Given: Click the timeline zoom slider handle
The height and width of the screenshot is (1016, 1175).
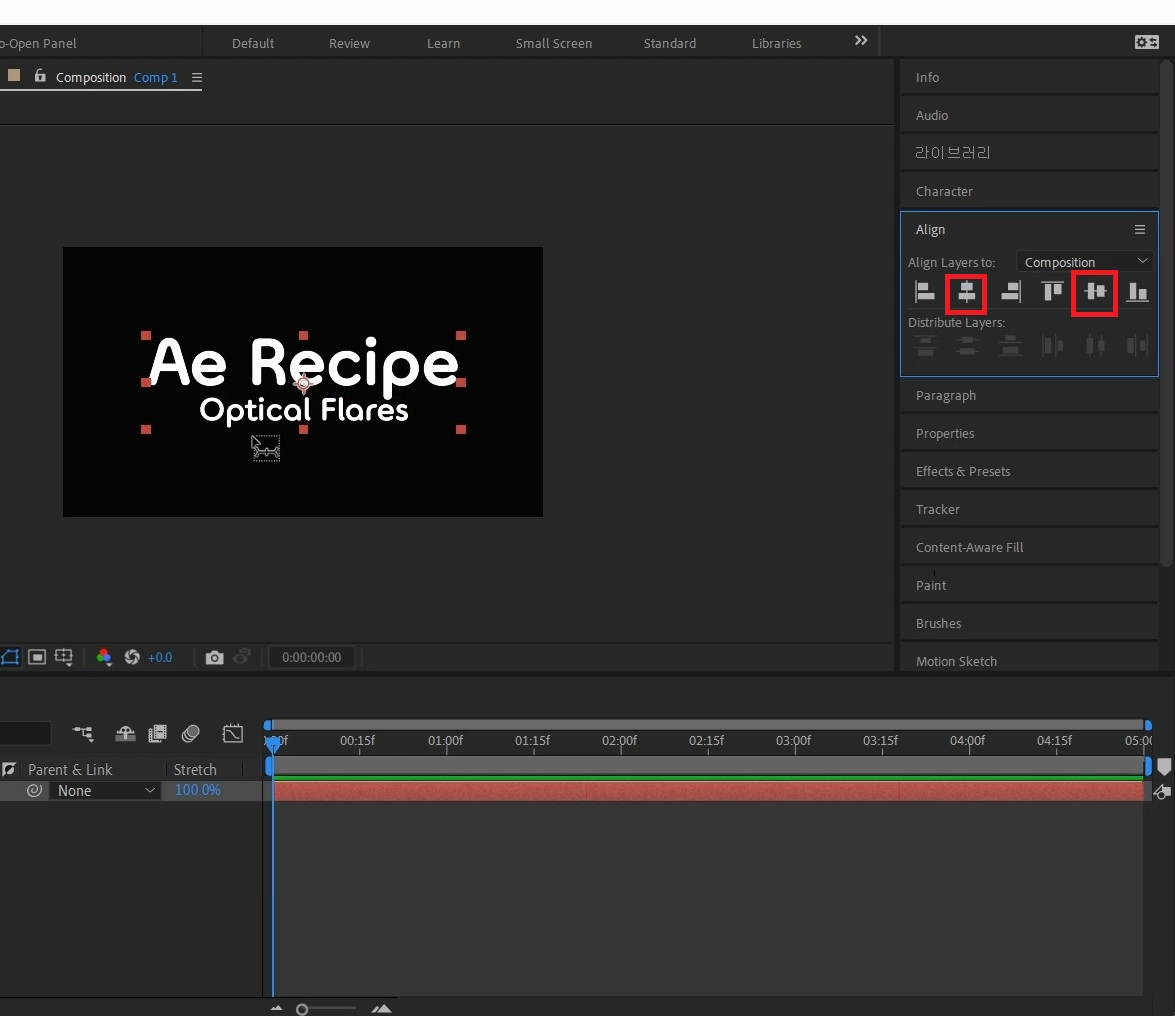Looking at the screenshot, I should coord(302,1009).
